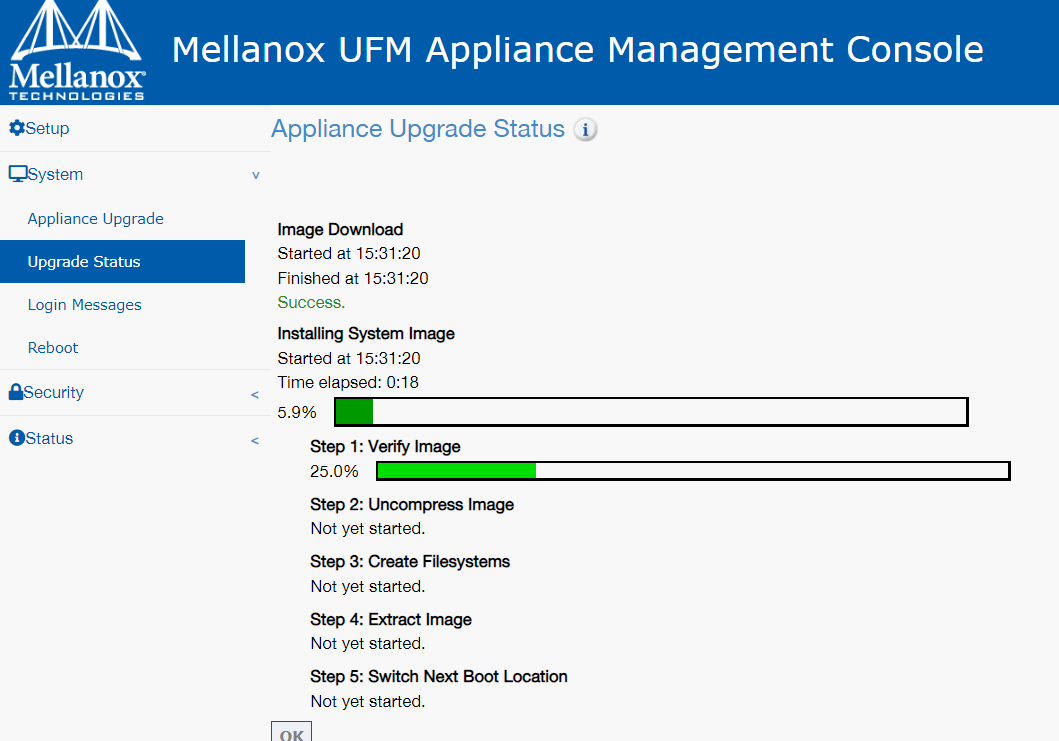Click the Step 5: Switch Next Boot Location label
Image resolution: width=1059 pixels, height=741 pixels.
(439, 677)
